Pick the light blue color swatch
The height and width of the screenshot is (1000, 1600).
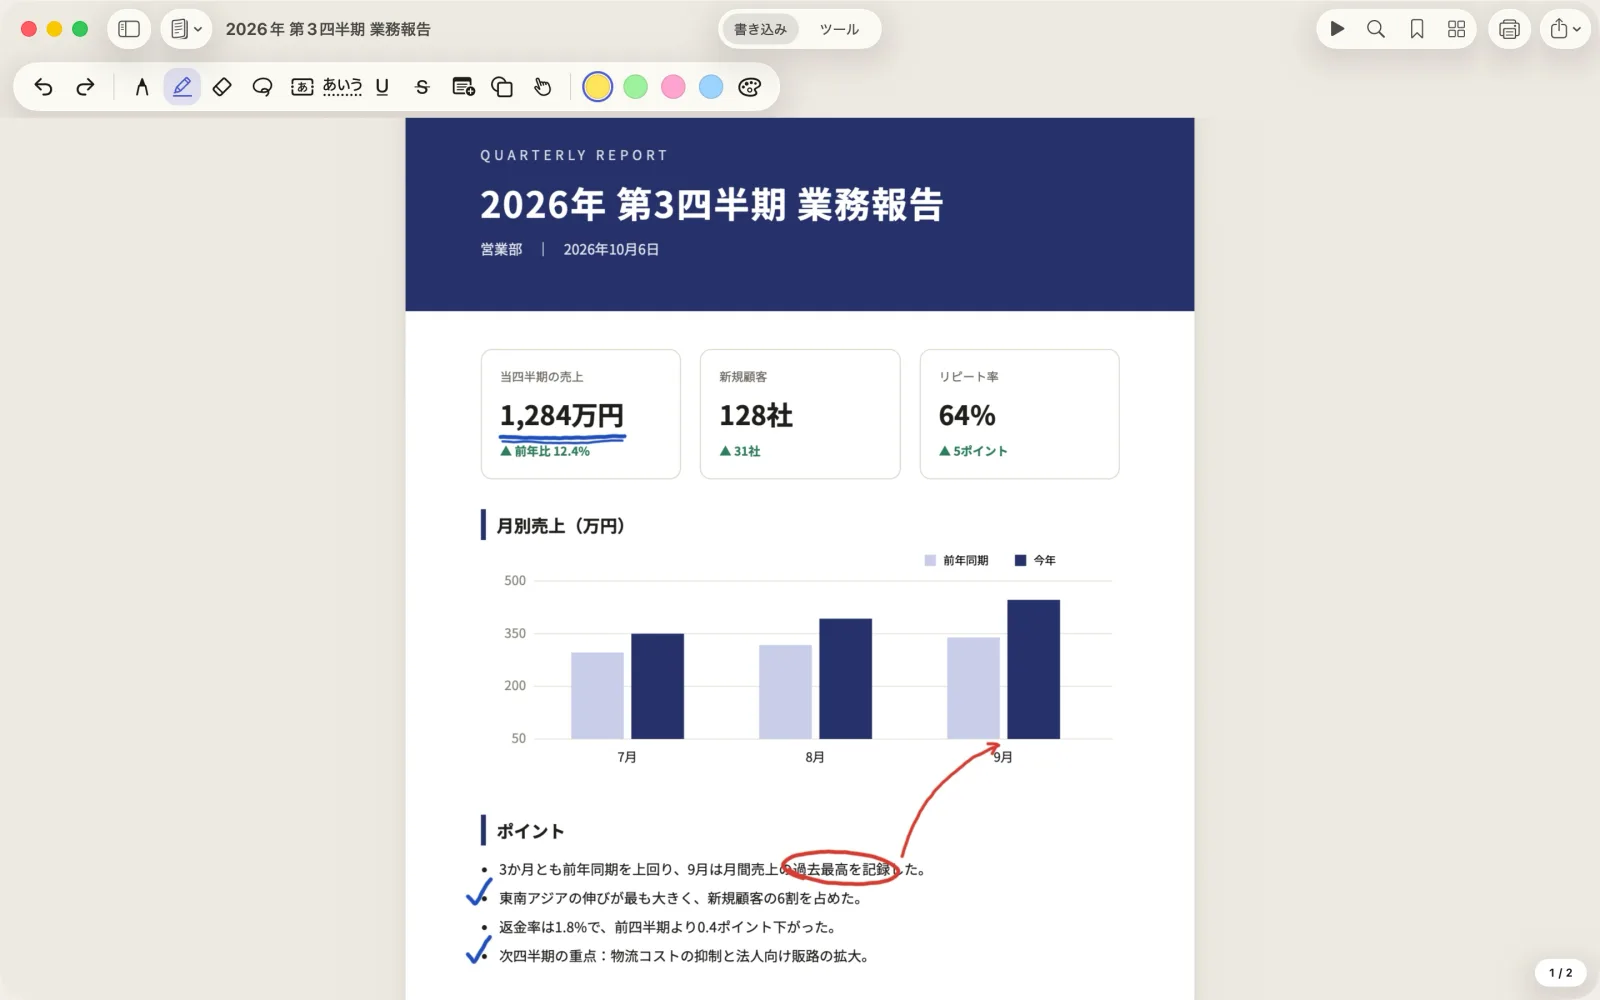(x=711, y=87)
